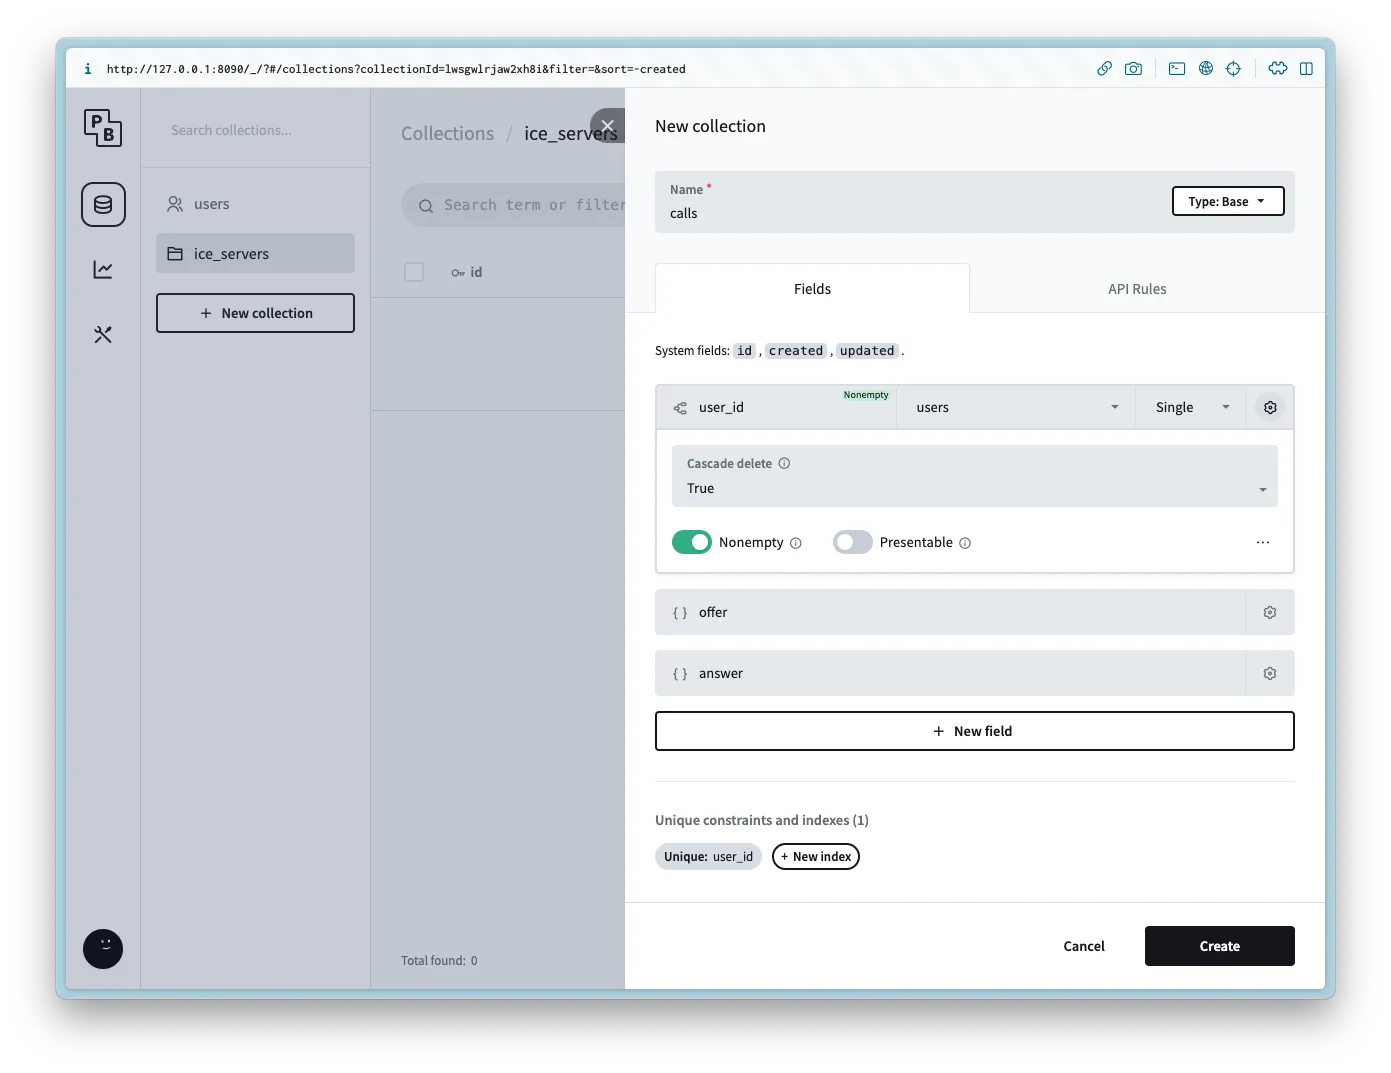
Task: Open settings gear for the answer field
Action: click(x=1269, y=674)
